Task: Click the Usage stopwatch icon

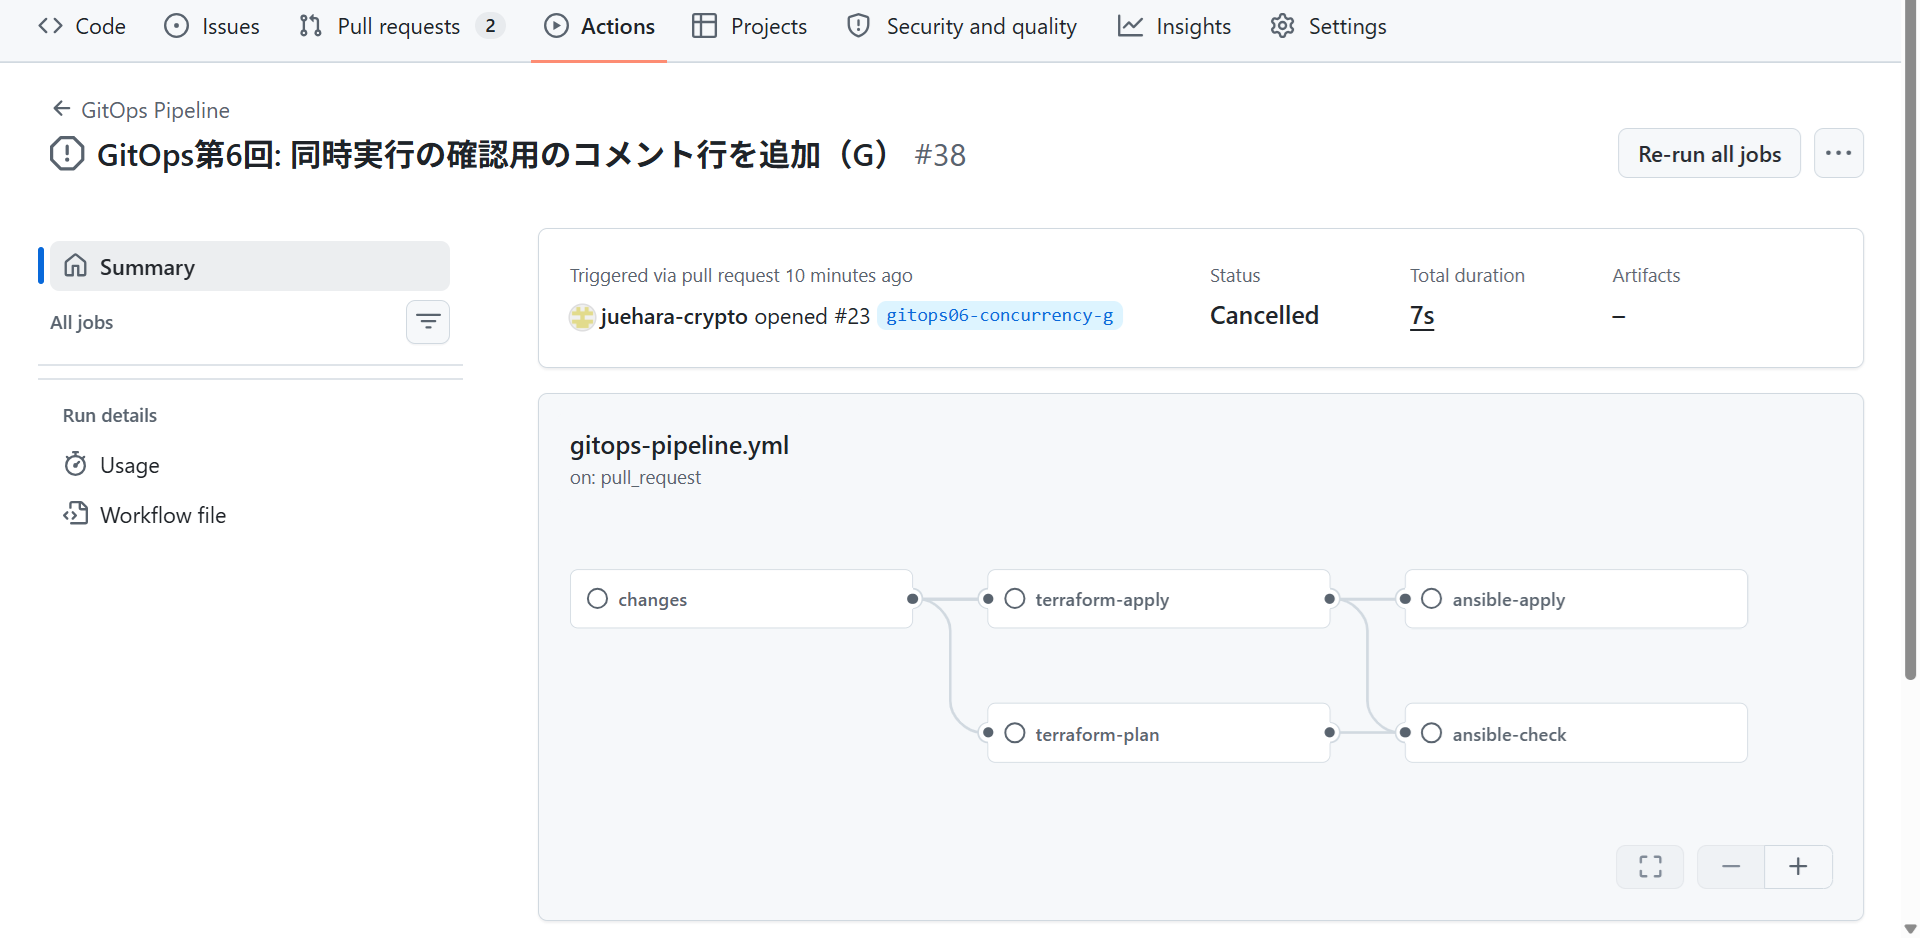Action: pyautogui.click(x=75, y=464)
